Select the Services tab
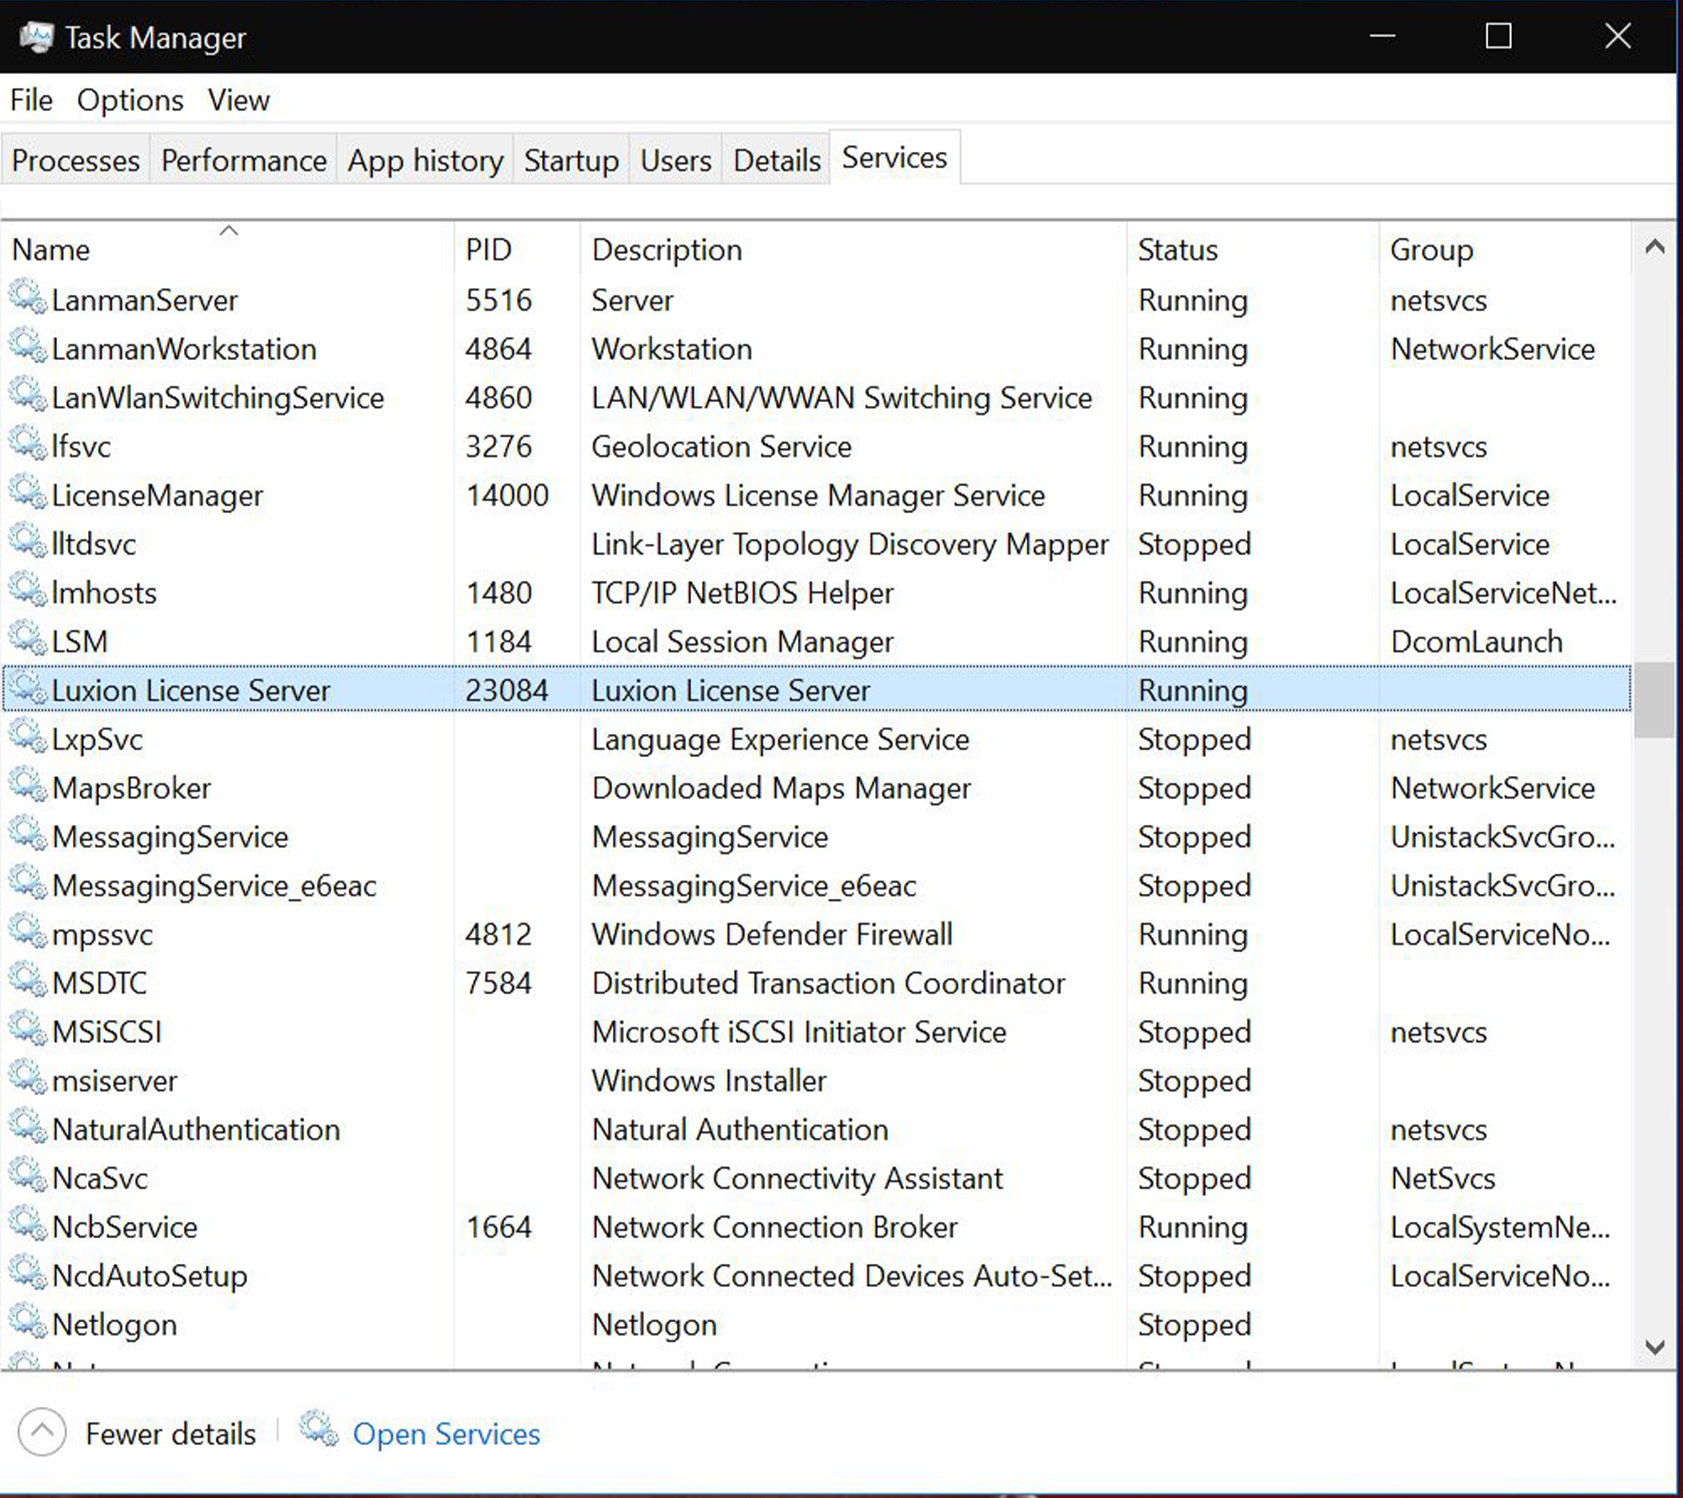Screen dimensions: 1683x1498 895,157
